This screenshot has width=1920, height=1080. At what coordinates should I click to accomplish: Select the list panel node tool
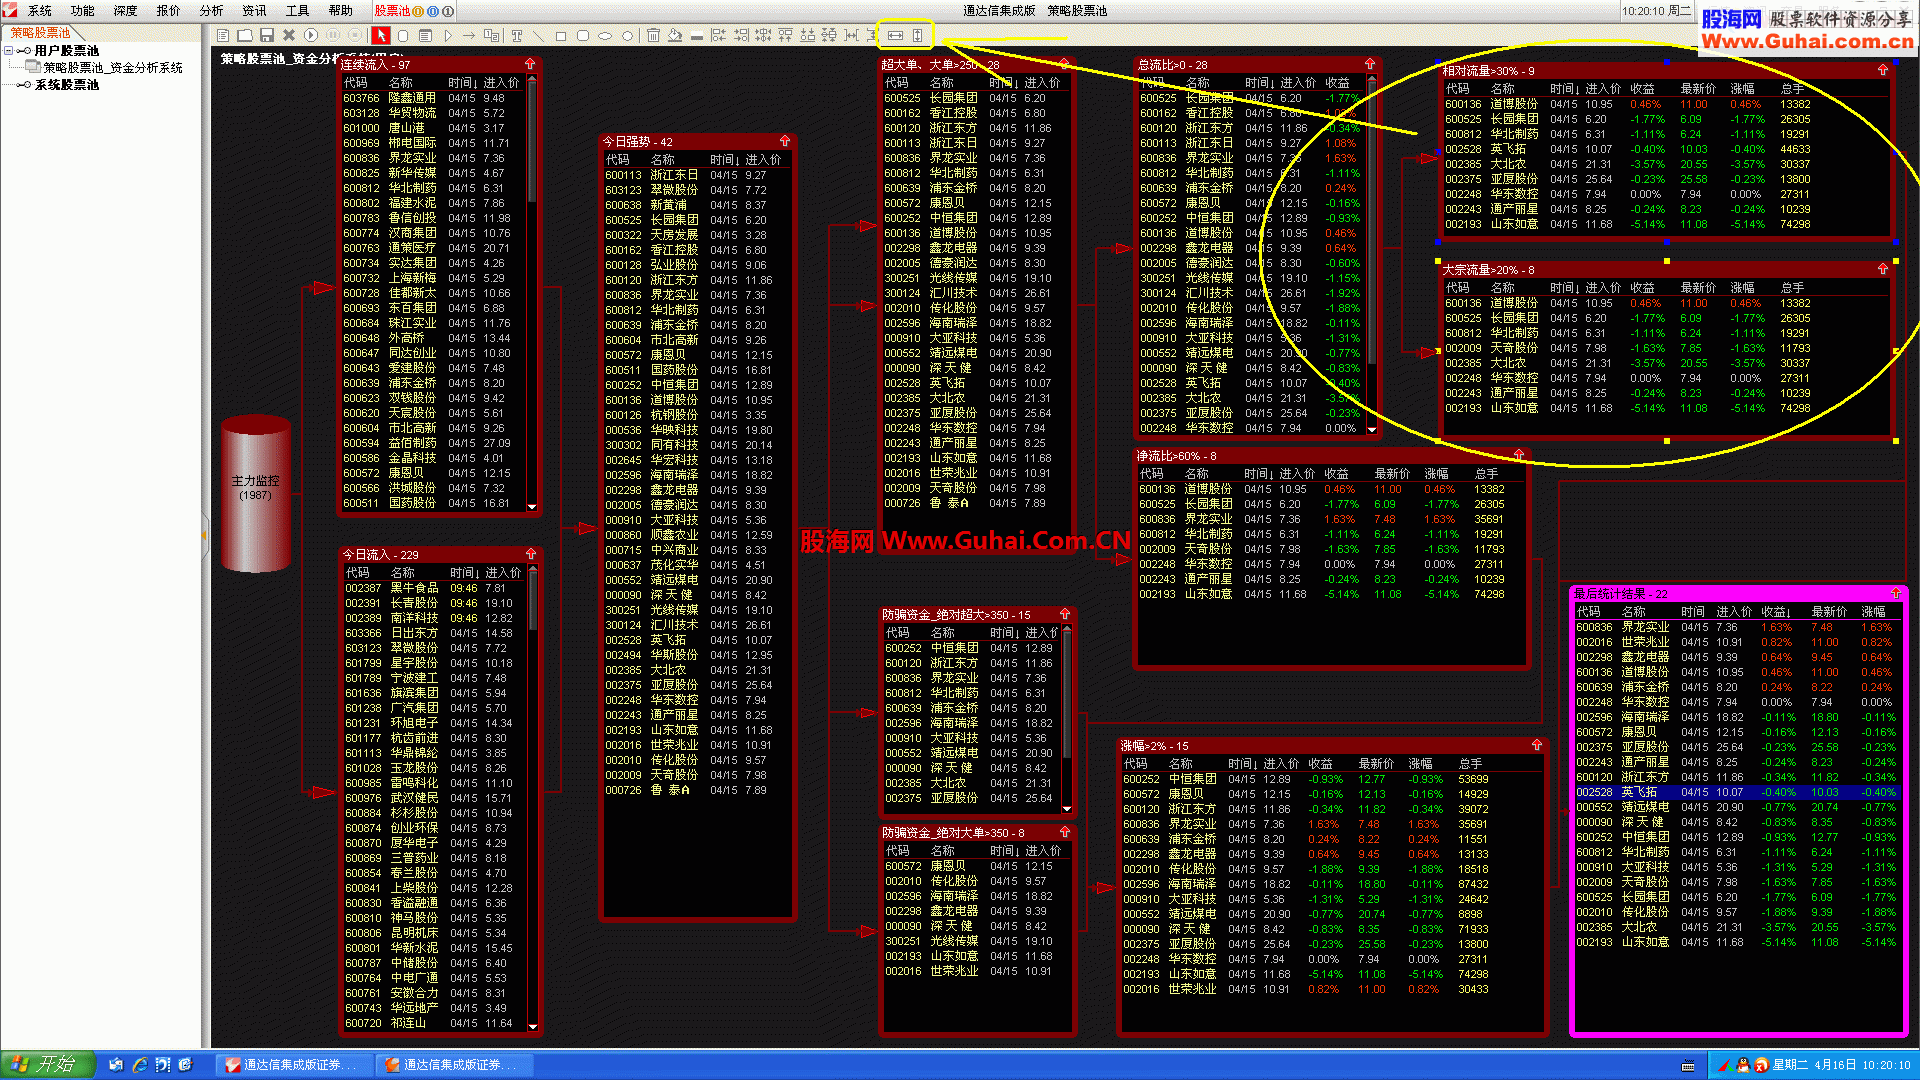click(x=425, y=35)
